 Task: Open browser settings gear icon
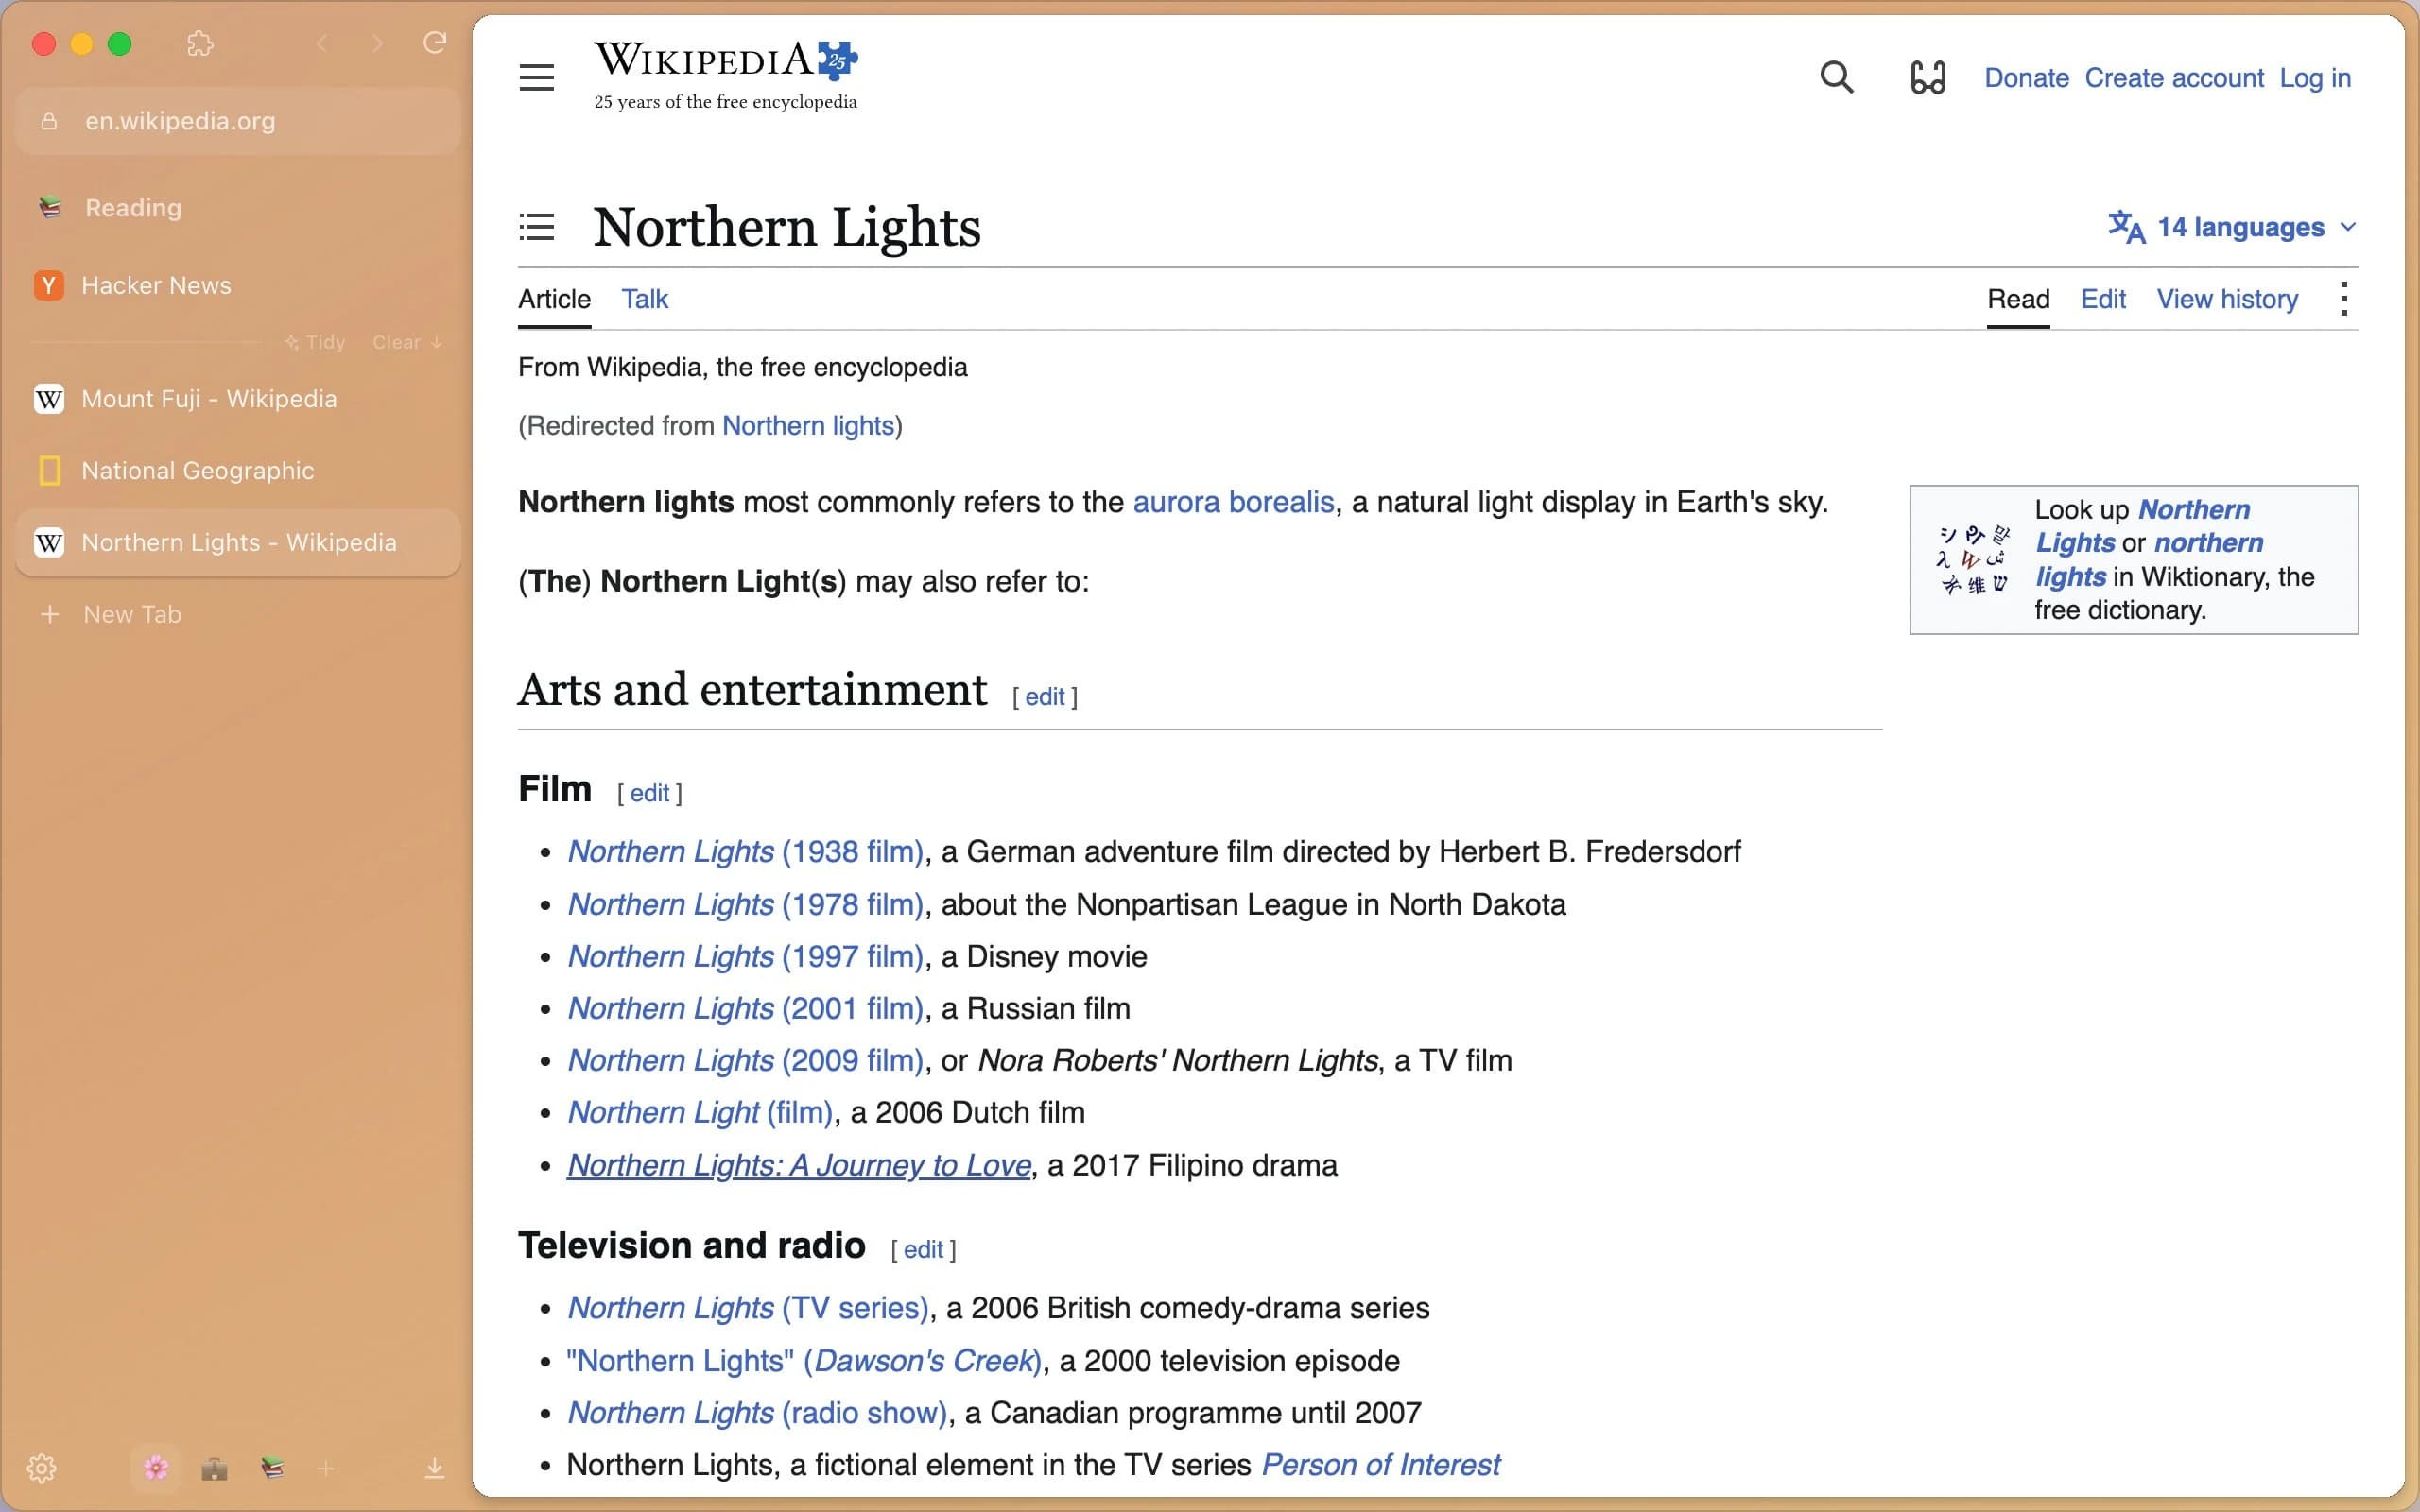pyautogui.click(x=41, y=1468)
